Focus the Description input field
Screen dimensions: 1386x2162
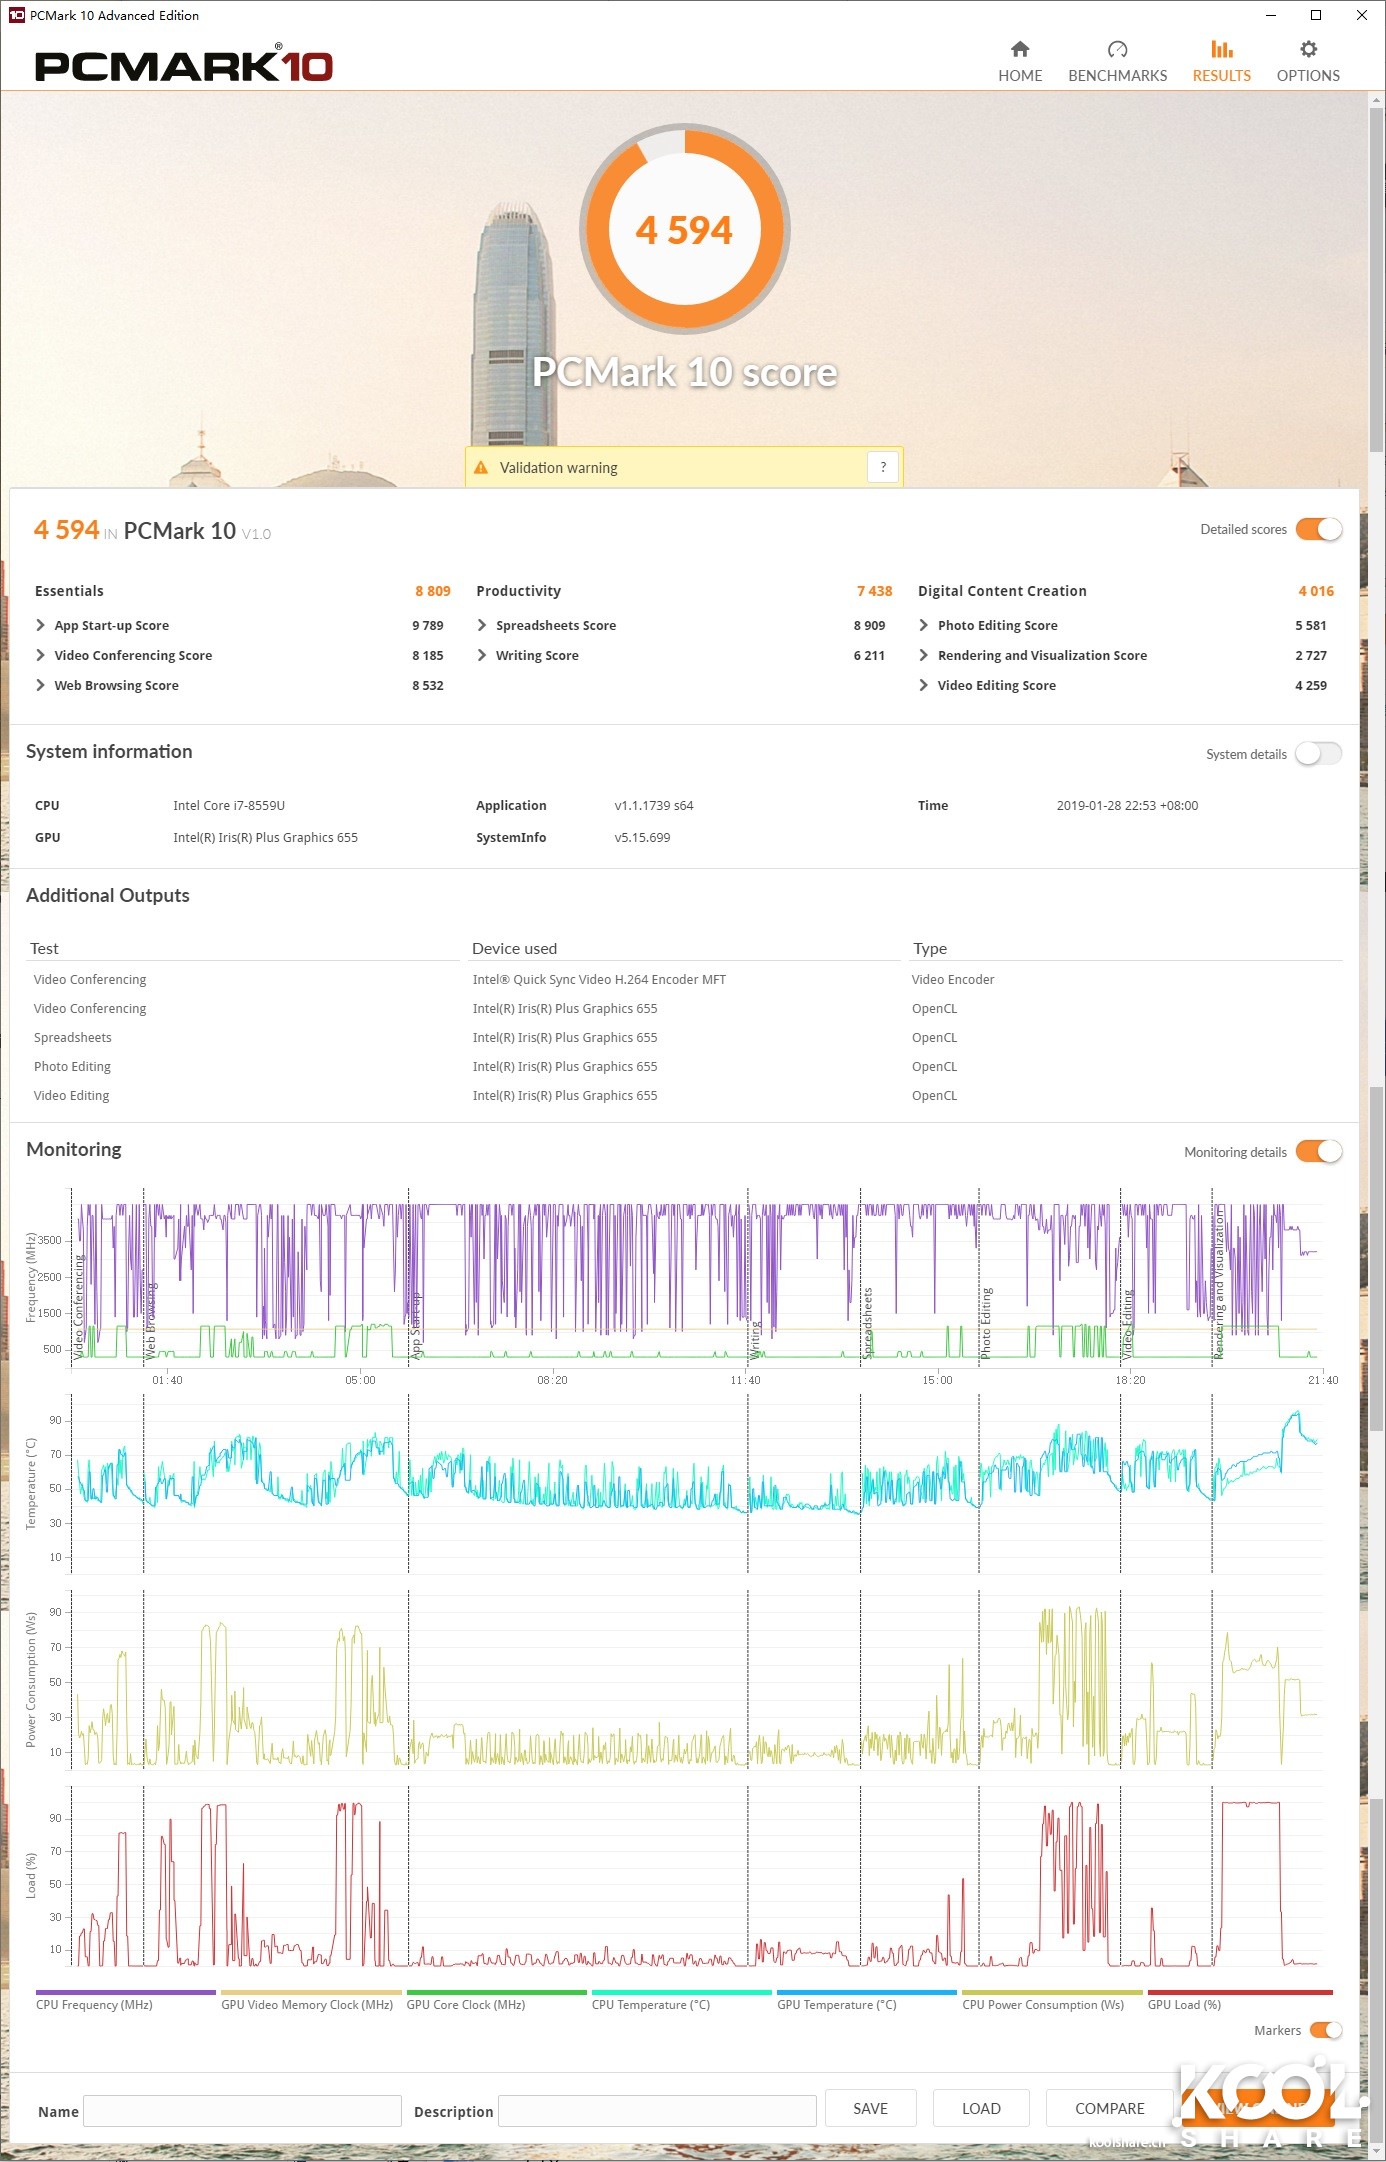pos(657,2111)
